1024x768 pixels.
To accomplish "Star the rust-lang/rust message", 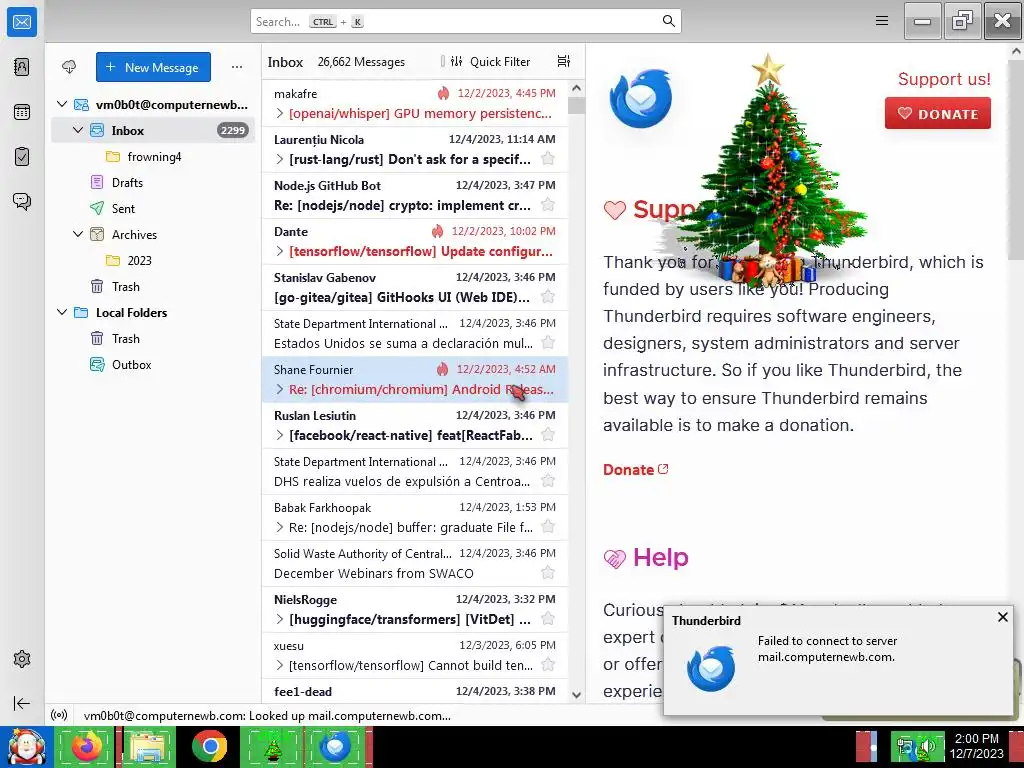I will pyautogui.click(x=548, y=159).
